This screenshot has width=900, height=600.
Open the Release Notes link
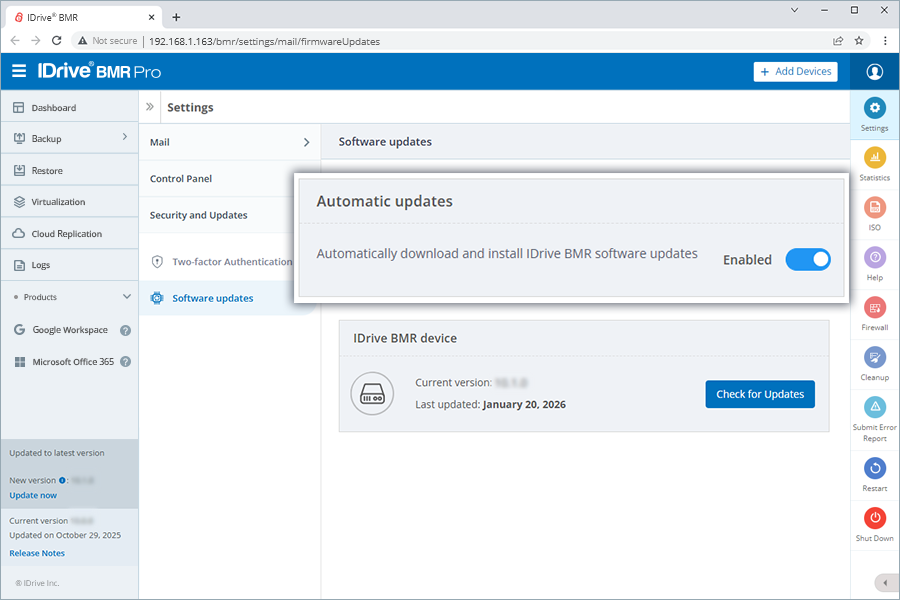[x=37, y=553]
